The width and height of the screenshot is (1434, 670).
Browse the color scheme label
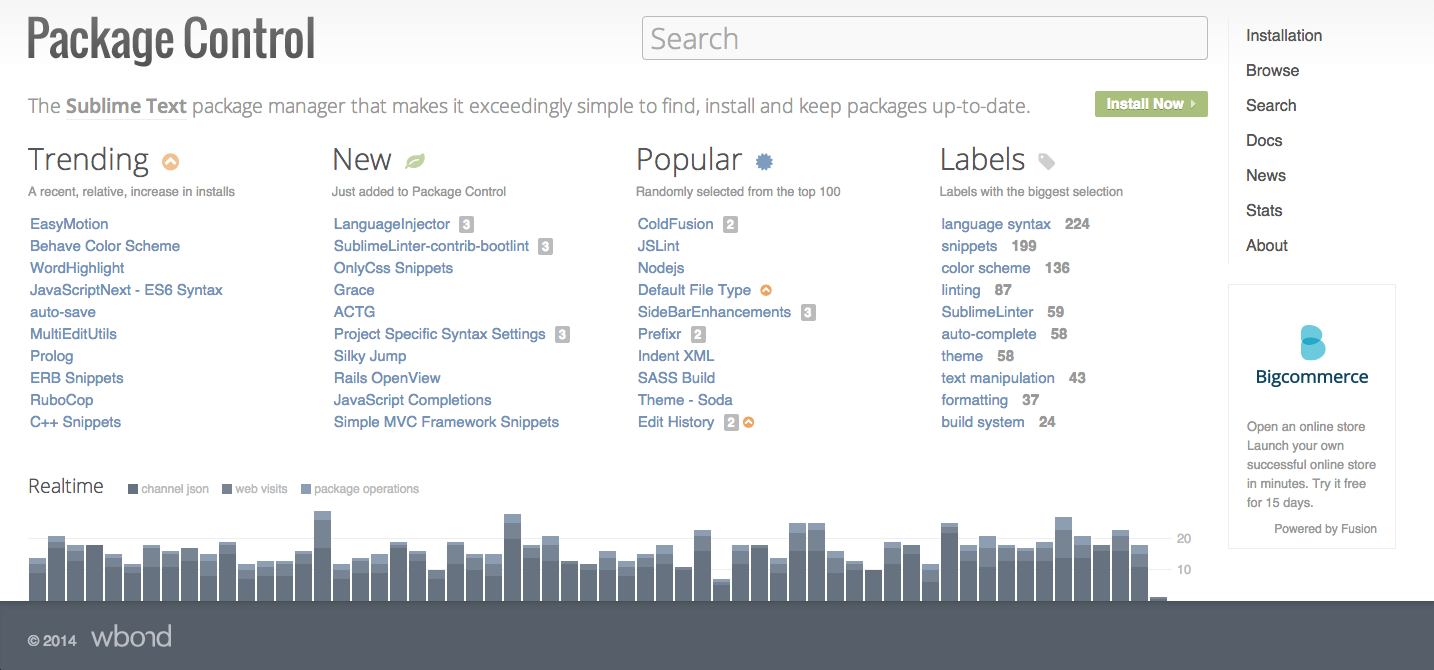986,268
